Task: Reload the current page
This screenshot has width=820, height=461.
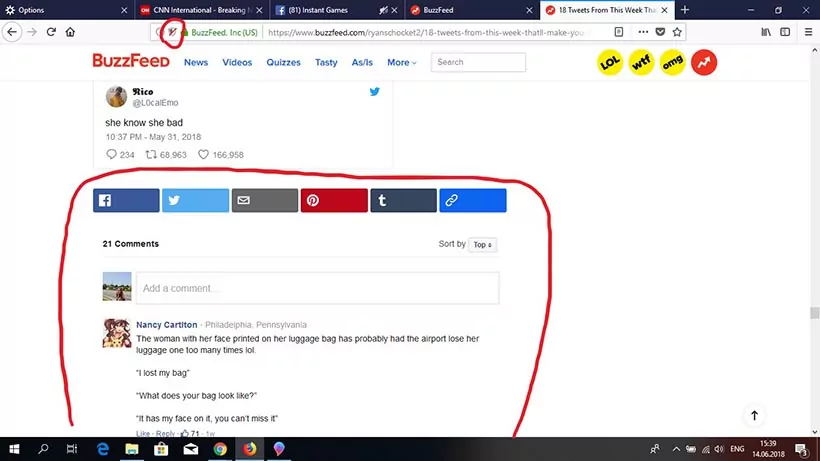Action: coord(51,32)
